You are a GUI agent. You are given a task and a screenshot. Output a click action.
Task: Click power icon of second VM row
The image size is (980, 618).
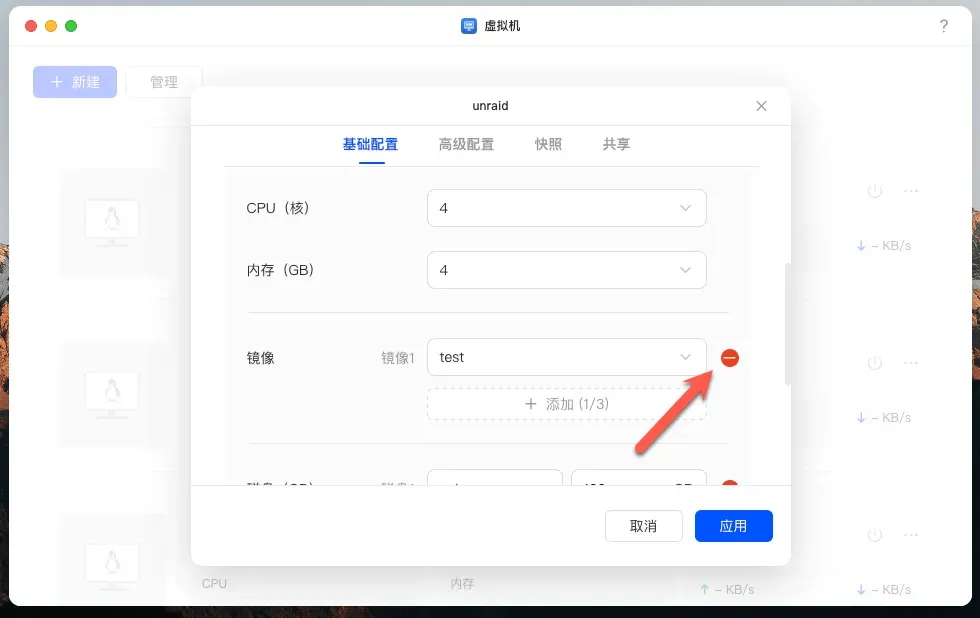(874, 362)
